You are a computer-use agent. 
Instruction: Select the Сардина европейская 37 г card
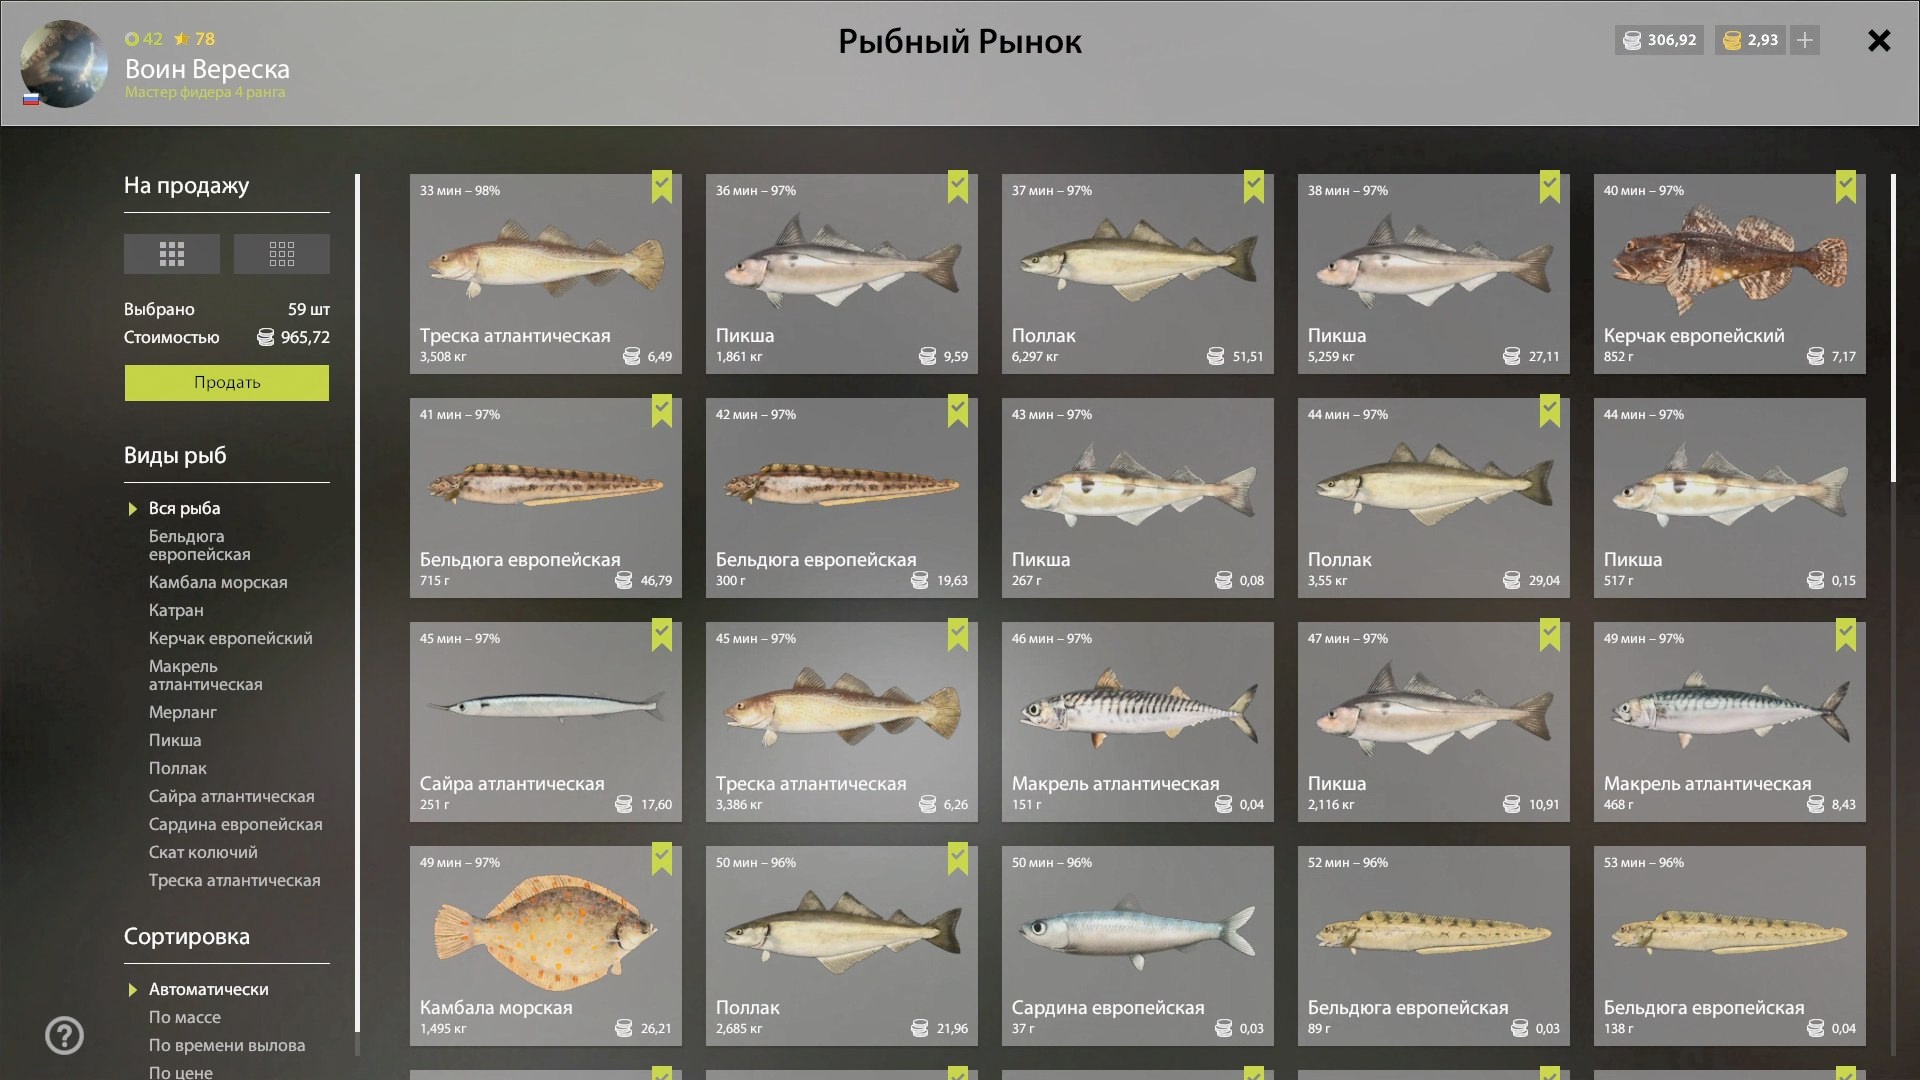[x=1138, y=946]
